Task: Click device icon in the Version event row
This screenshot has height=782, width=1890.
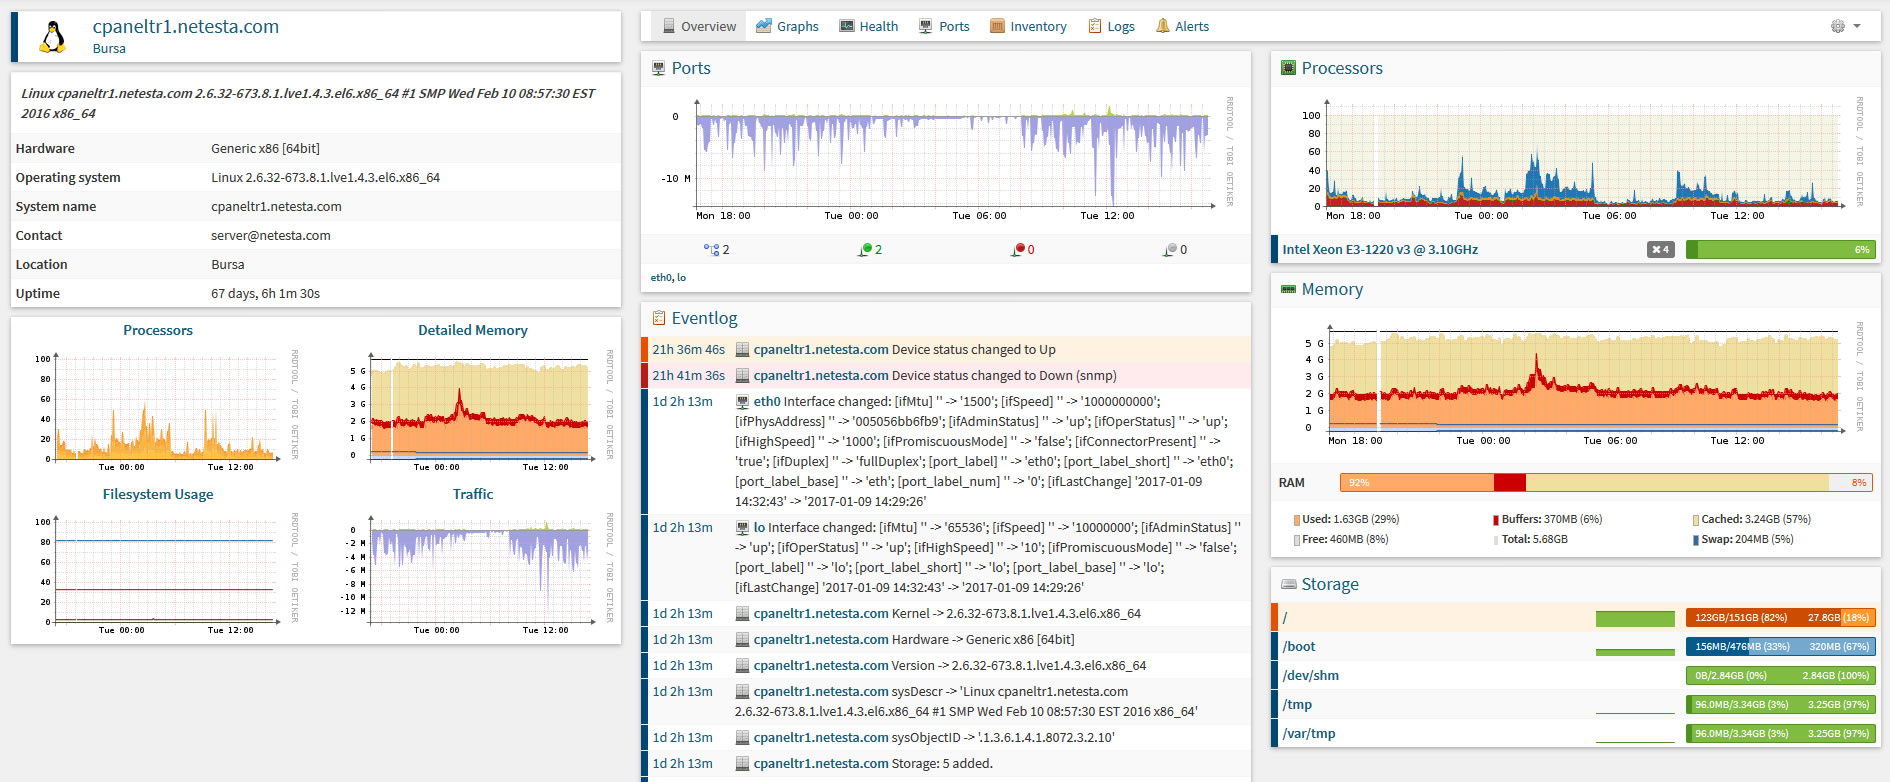Action: (x=742, y=666)
